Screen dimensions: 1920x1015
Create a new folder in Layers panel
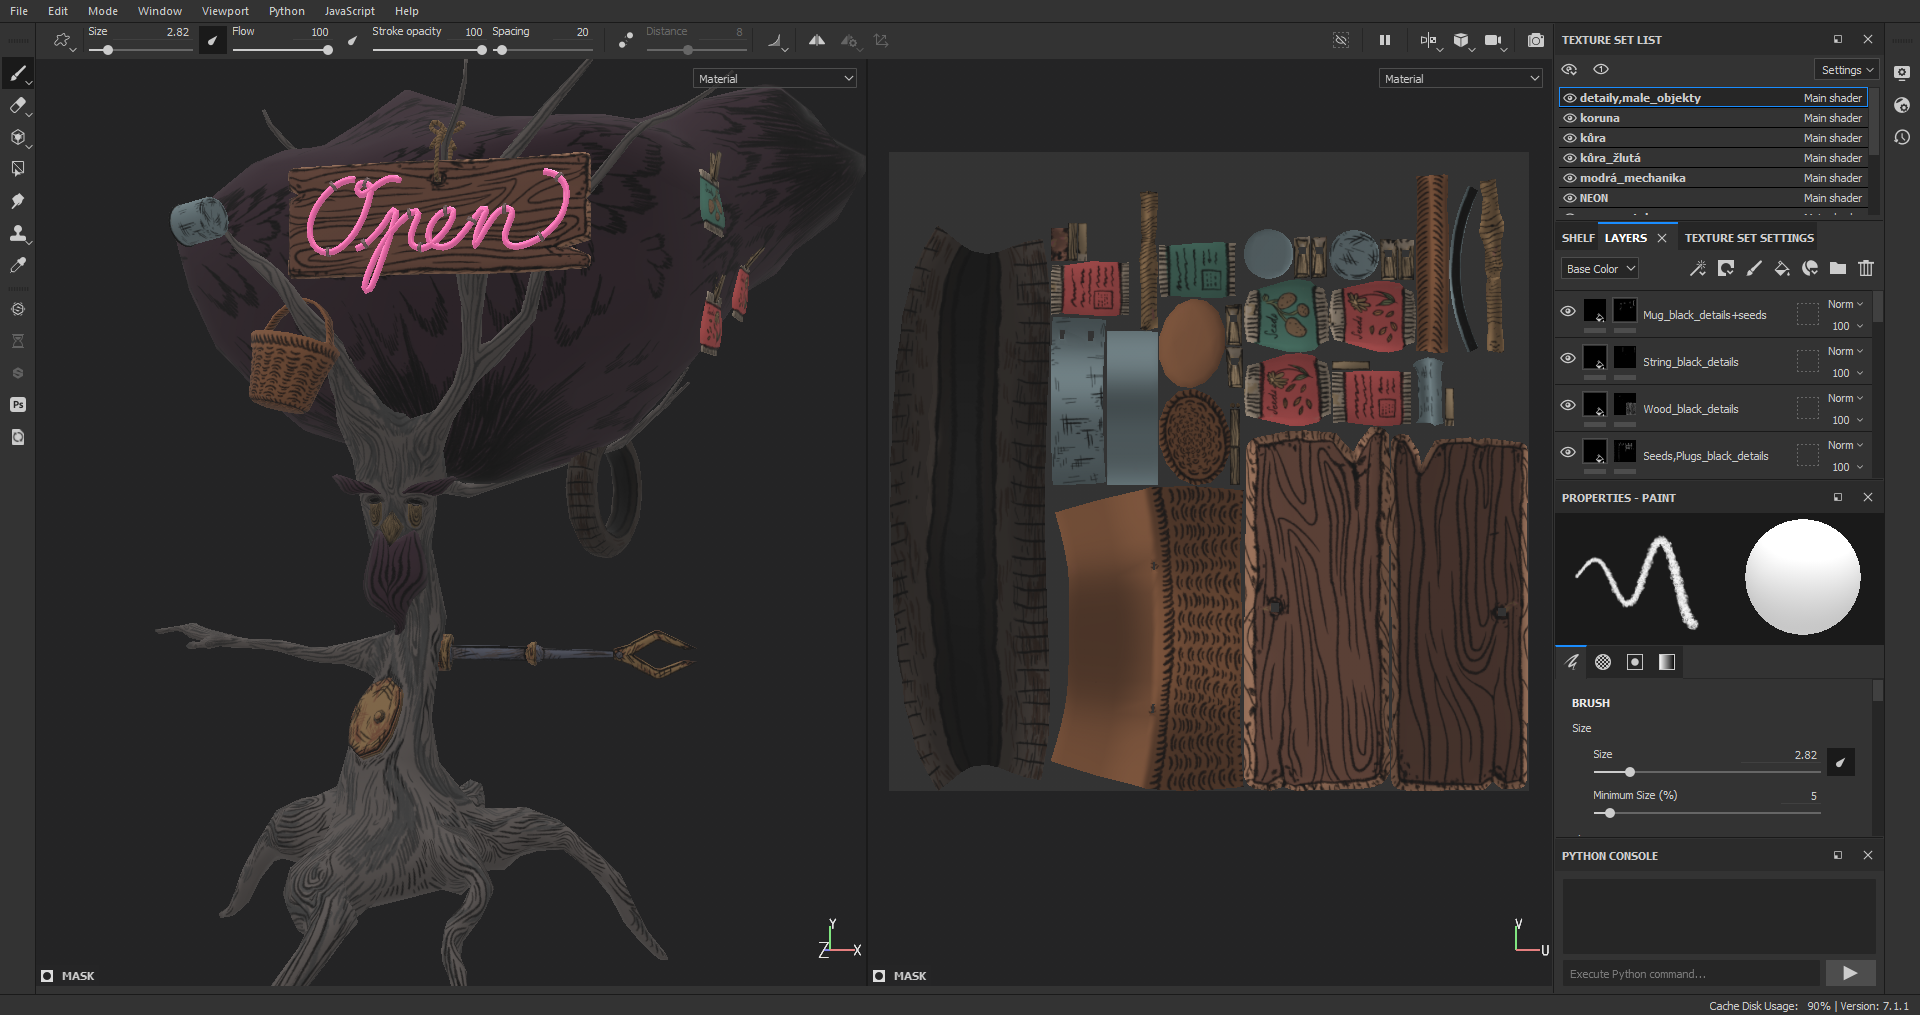1838,268
